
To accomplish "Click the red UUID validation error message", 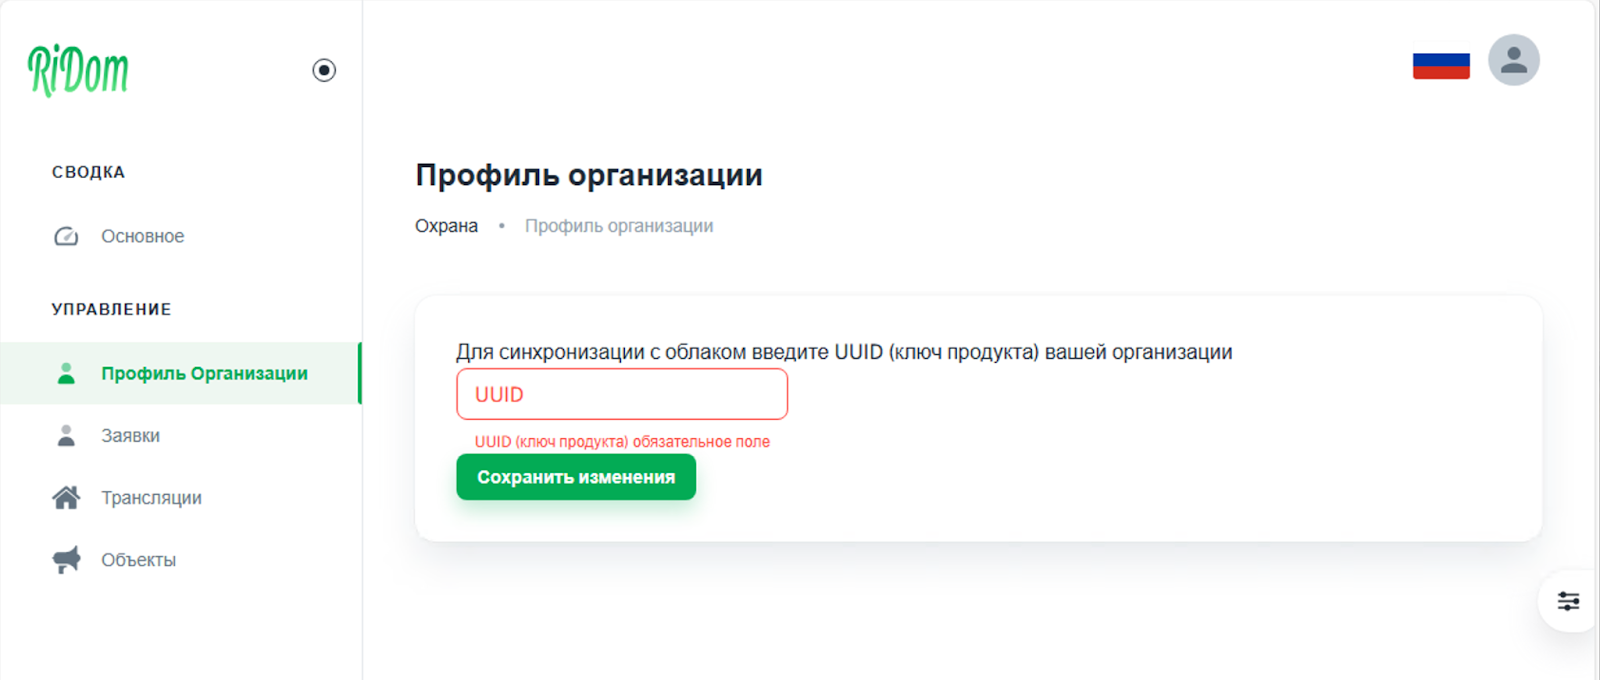I will [x=621, y=440].
